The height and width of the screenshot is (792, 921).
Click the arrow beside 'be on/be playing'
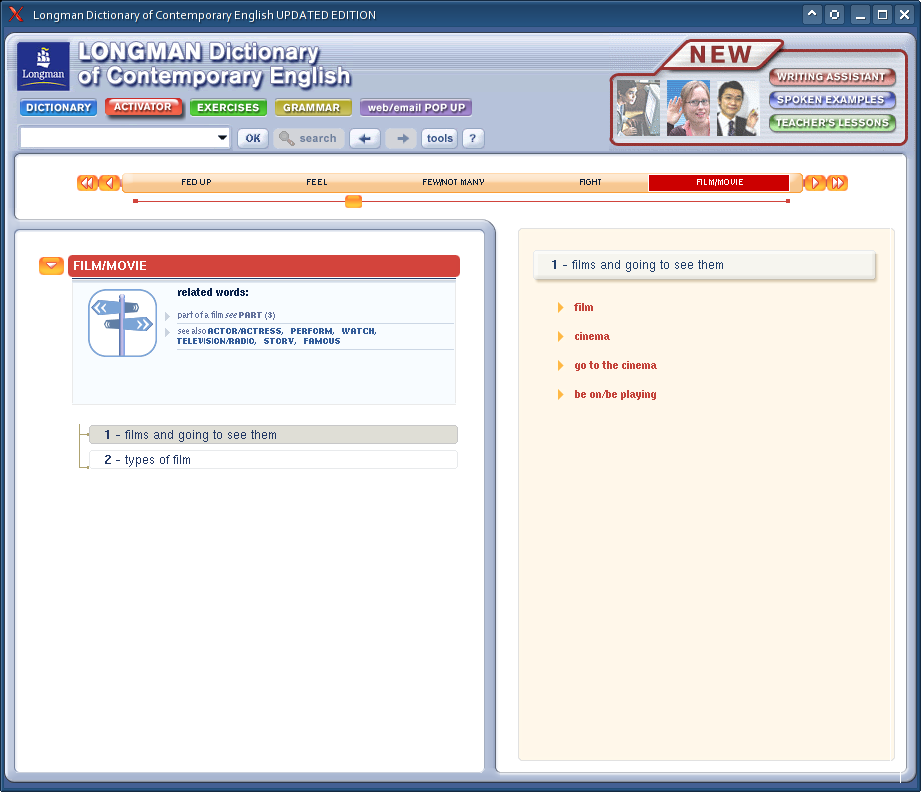pyautogui.click(x=560, y=394)
